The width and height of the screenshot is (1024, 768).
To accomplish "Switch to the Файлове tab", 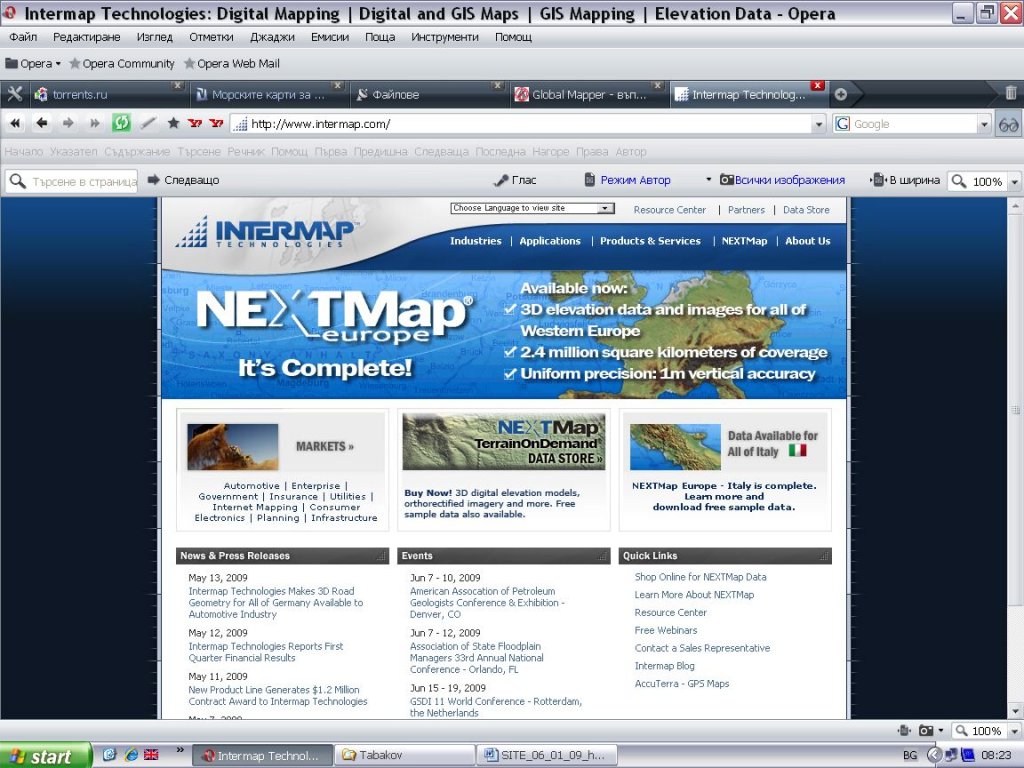I will pos(428,95).
